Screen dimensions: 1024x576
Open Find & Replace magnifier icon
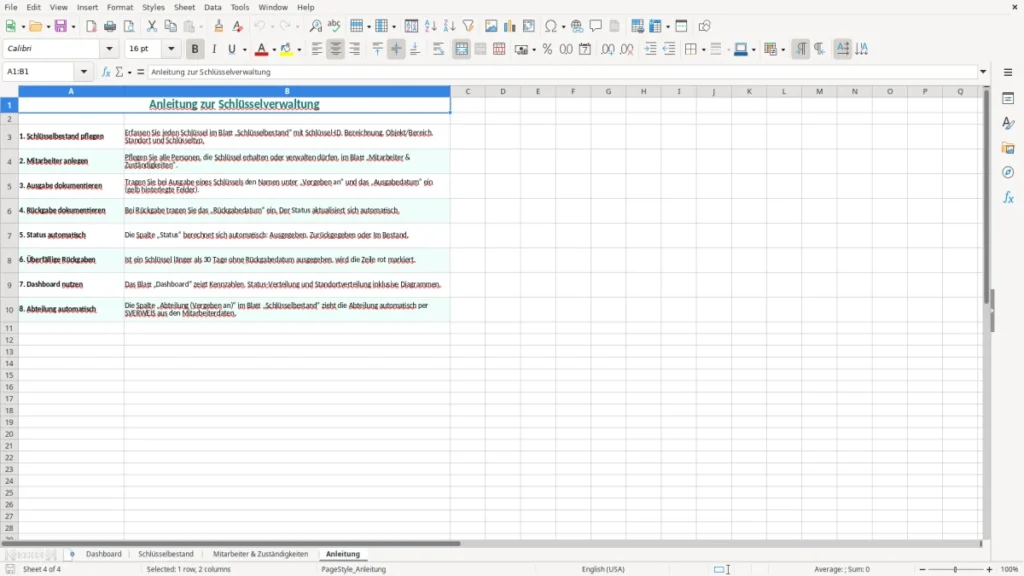pyautogui.click(x=315, y=26)
